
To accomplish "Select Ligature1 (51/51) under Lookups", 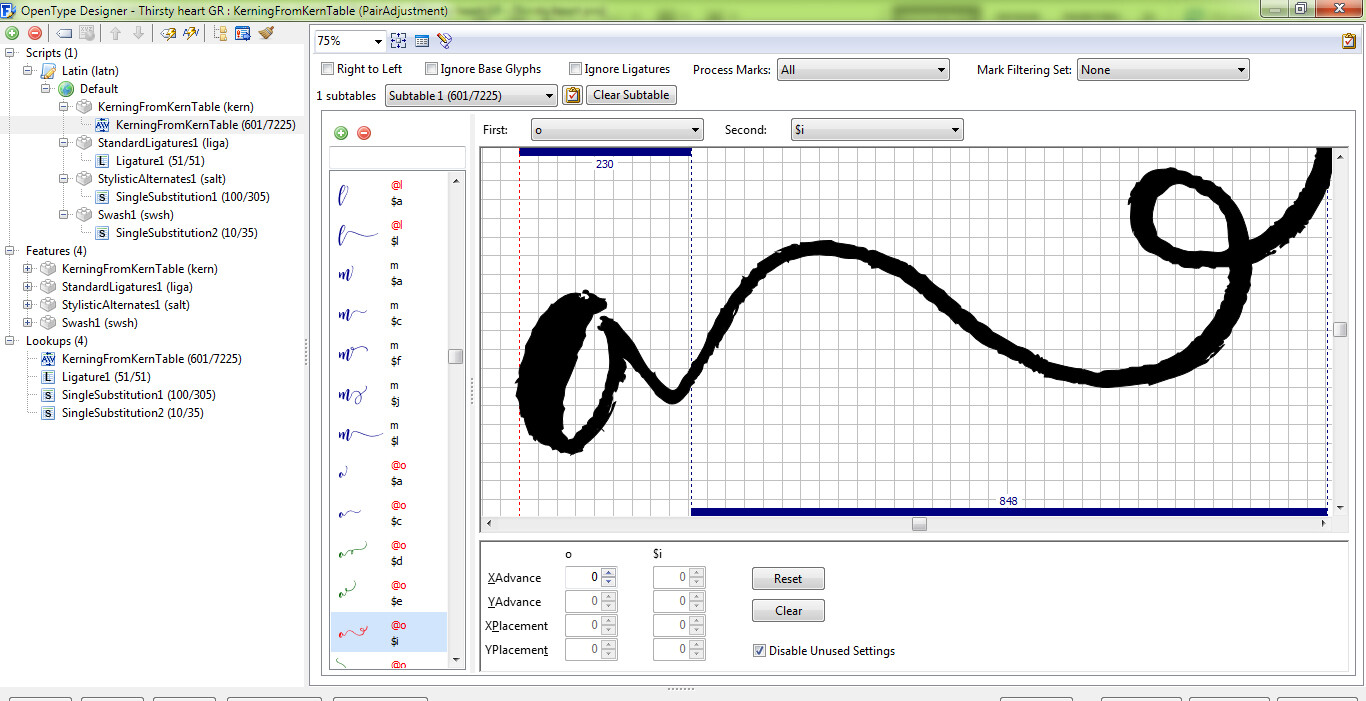I will click(106, 377).
